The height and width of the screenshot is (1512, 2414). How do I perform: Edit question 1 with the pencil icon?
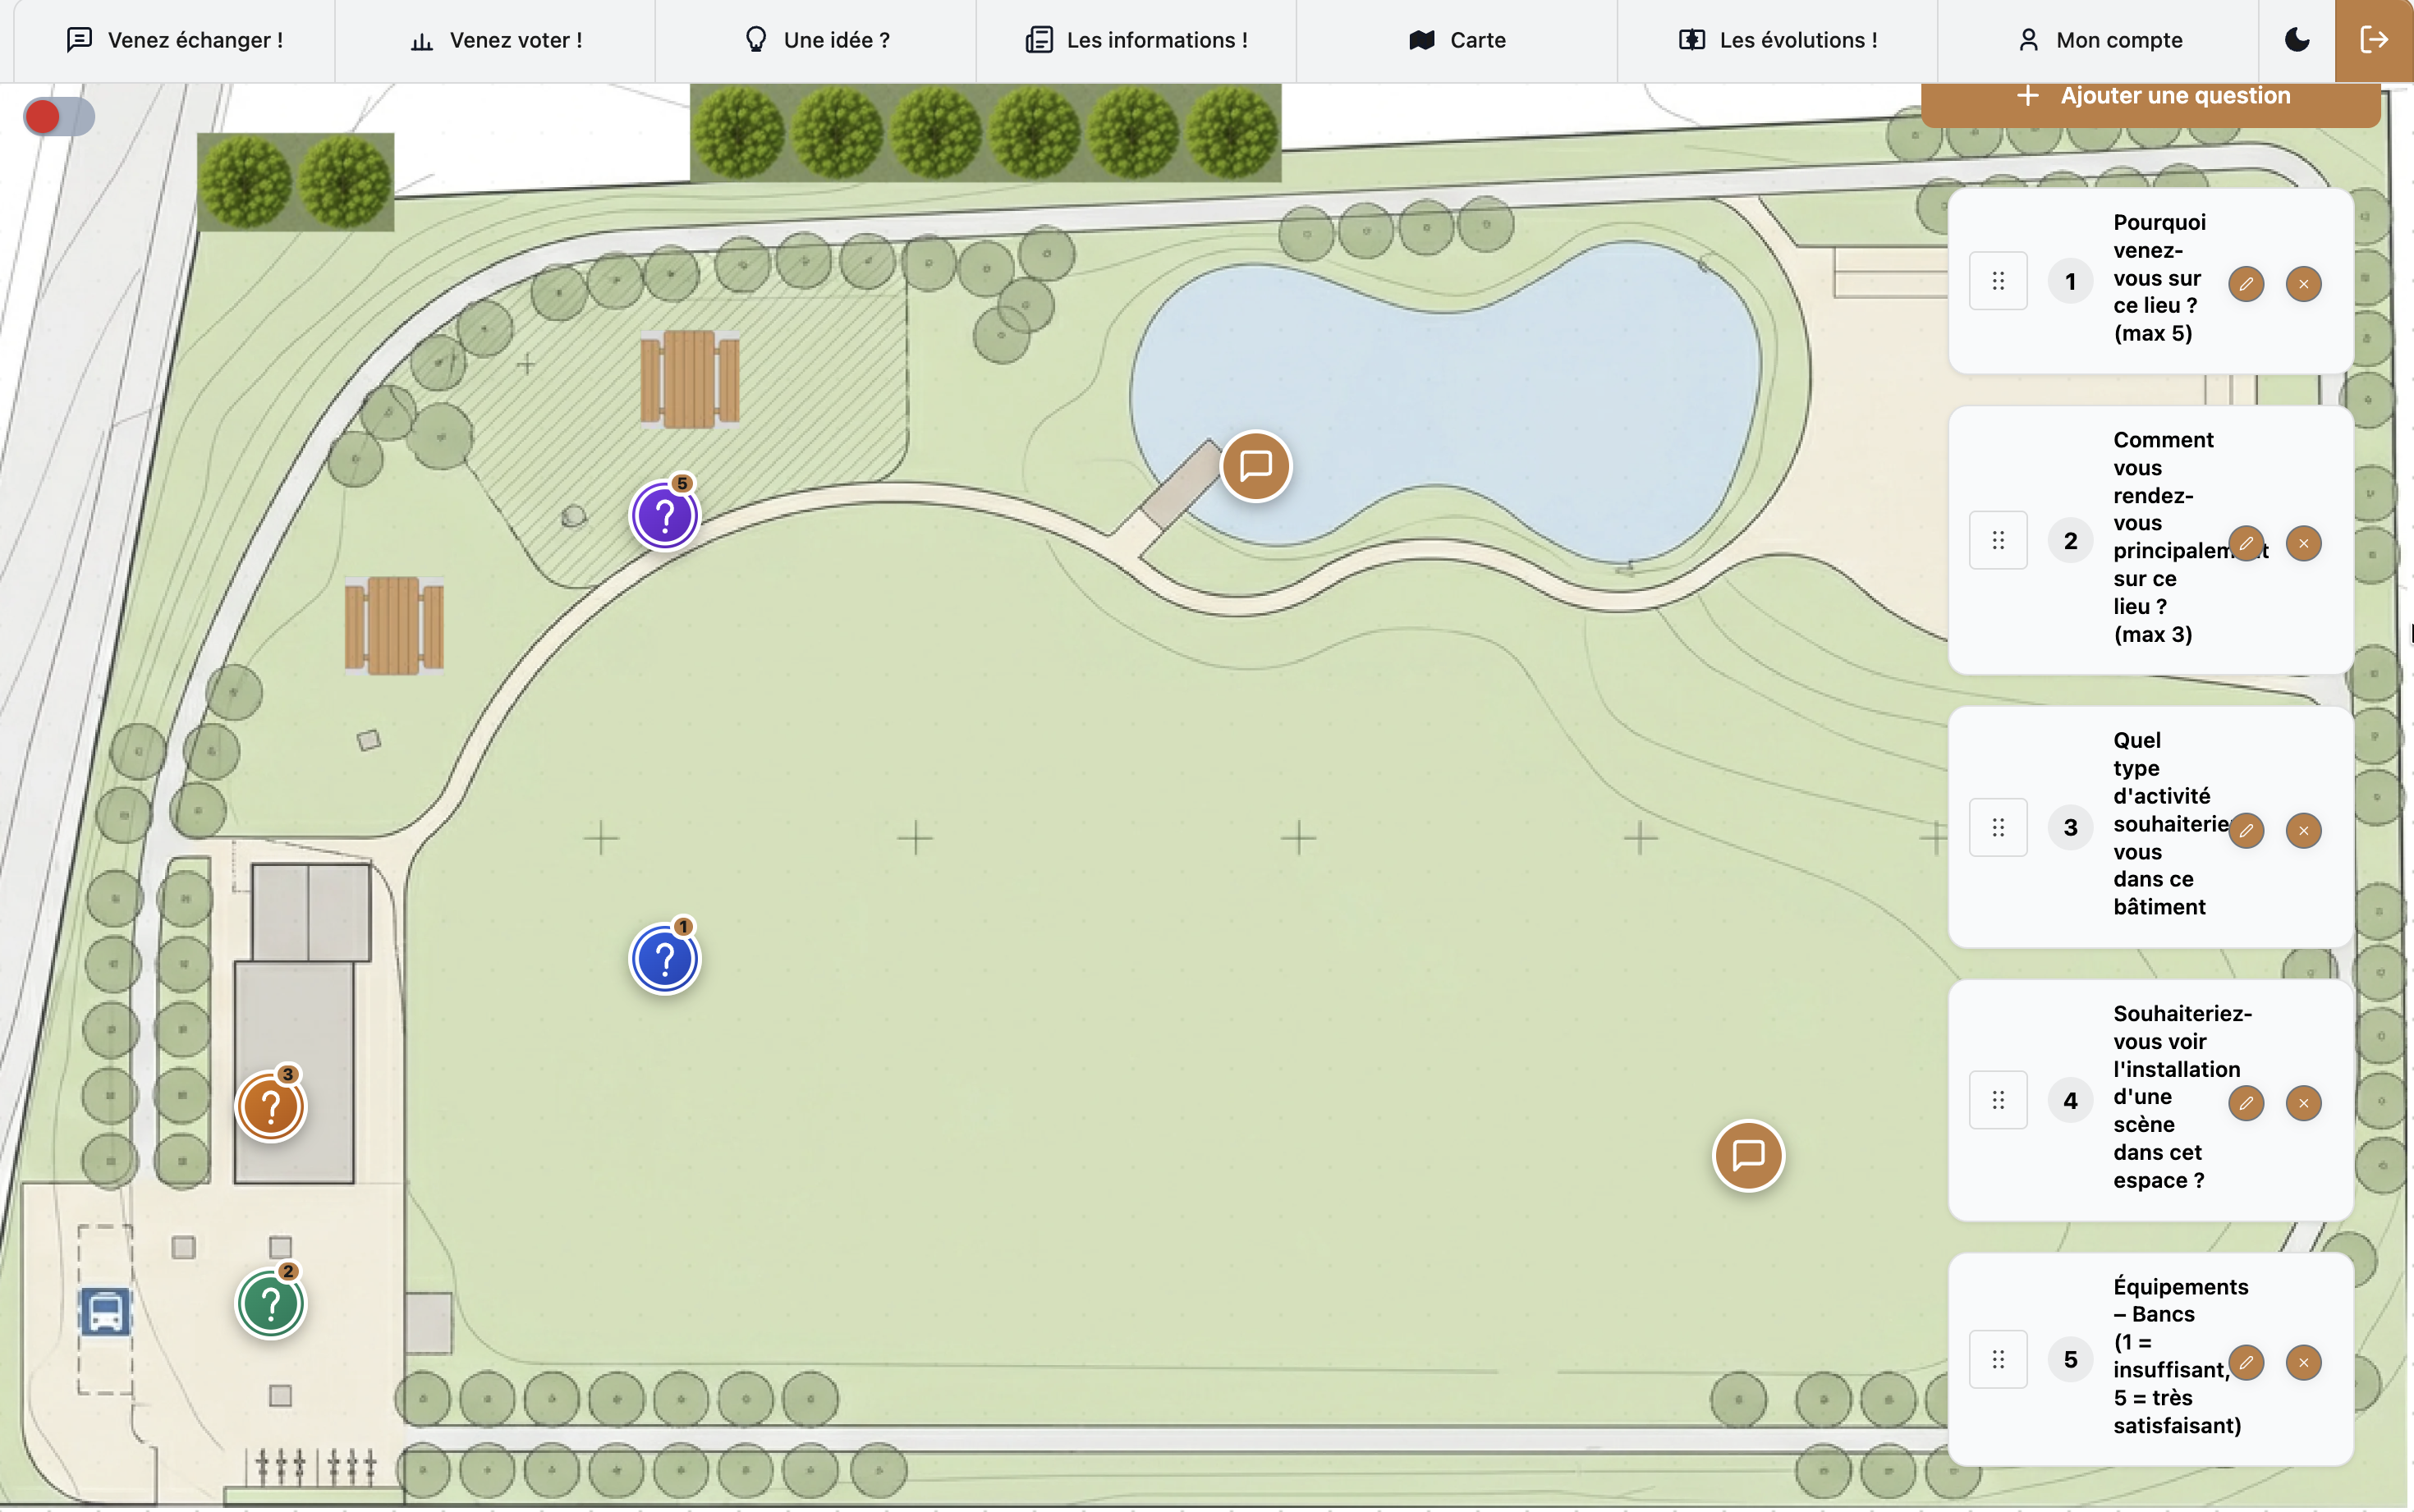point(2246,284)
